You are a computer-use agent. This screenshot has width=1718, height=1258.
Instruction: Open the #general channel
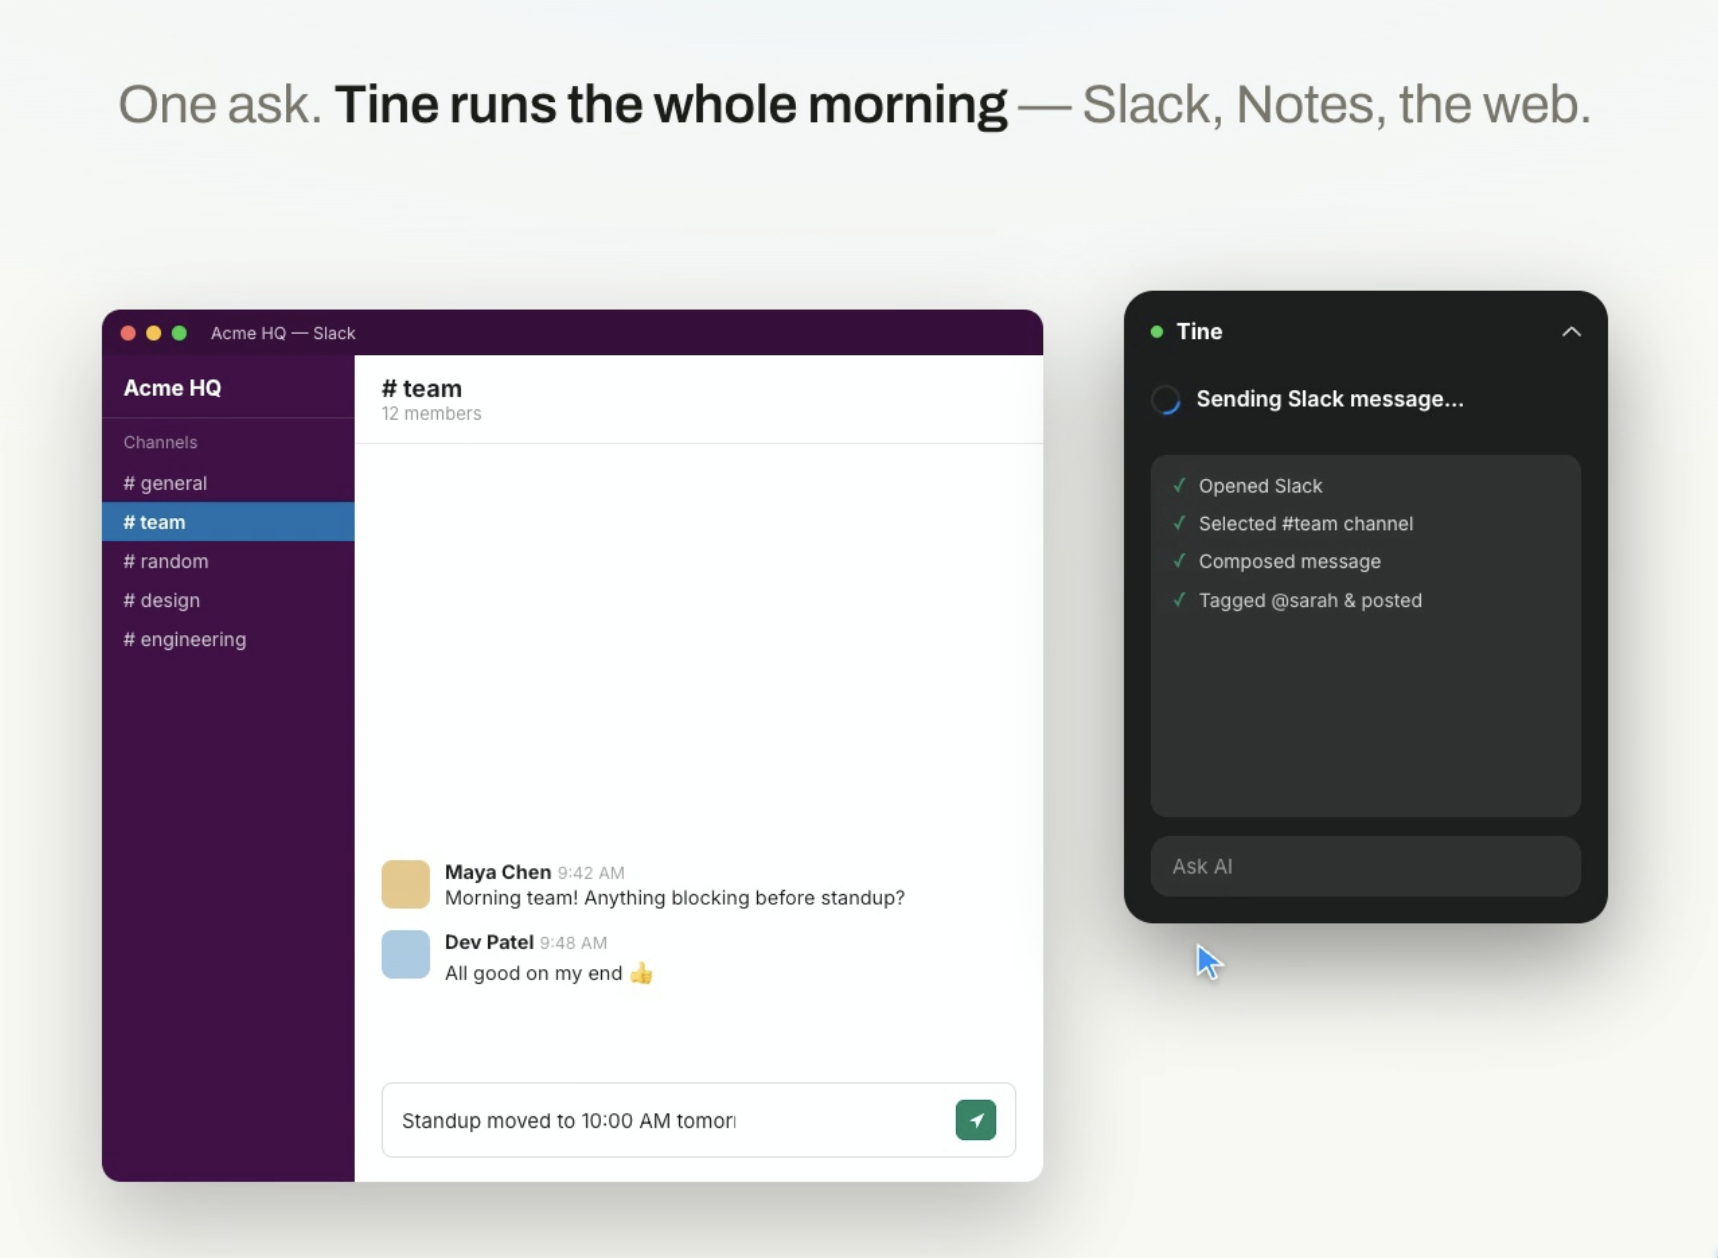tap(228, 483)
